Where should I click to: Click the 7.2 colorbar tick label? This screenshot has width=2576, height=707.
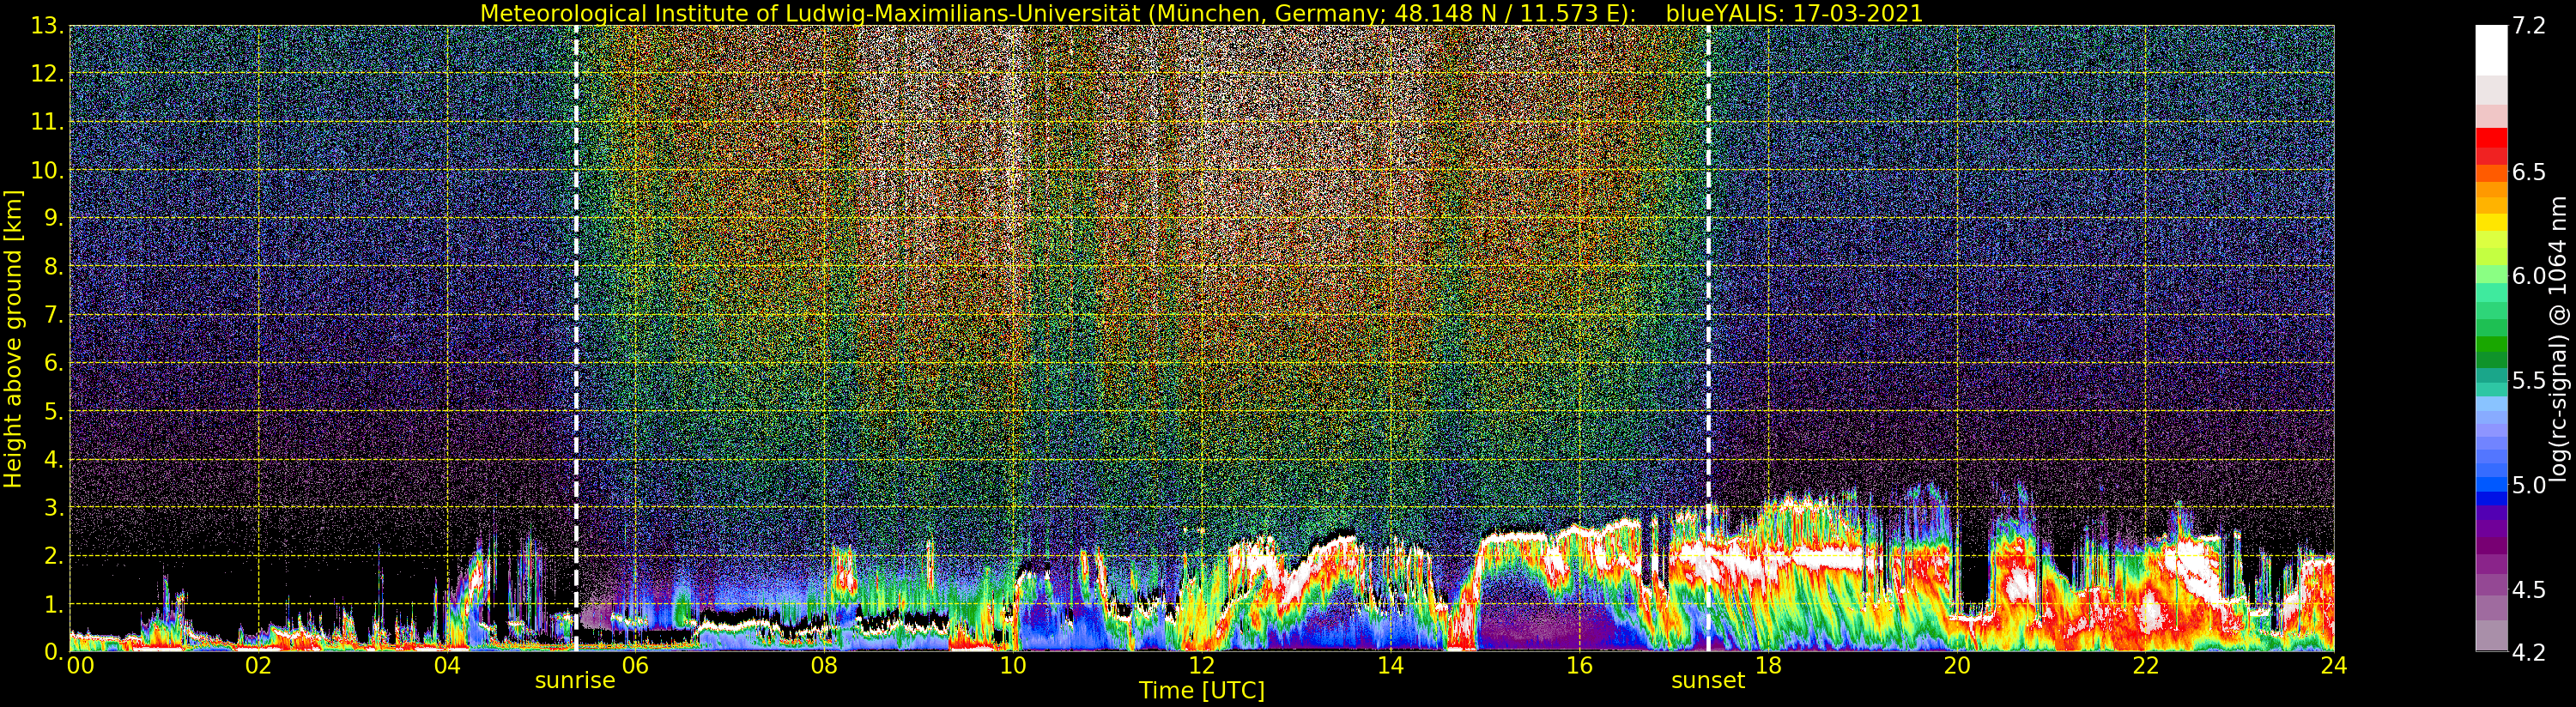(2529, 26)
